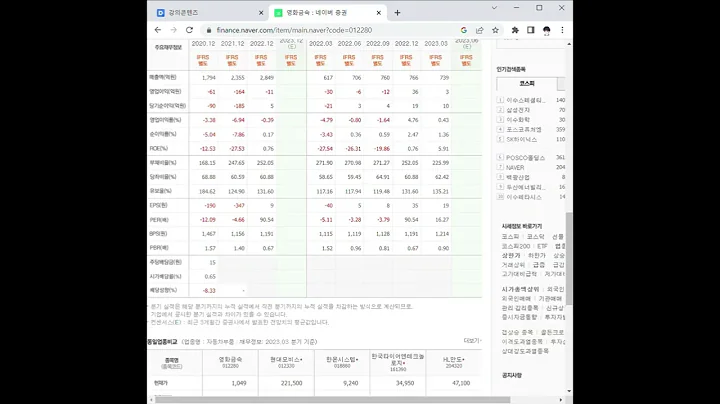This screenshot has height=404, width=720.
Task: Open the 상대강도과열종목 link
Action: (x=525, y=351)
